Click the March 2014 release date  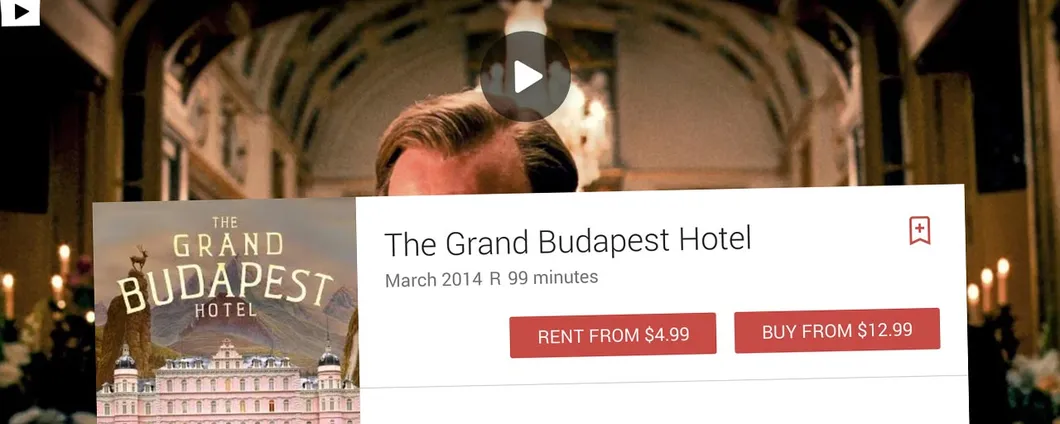click(433, 279)
